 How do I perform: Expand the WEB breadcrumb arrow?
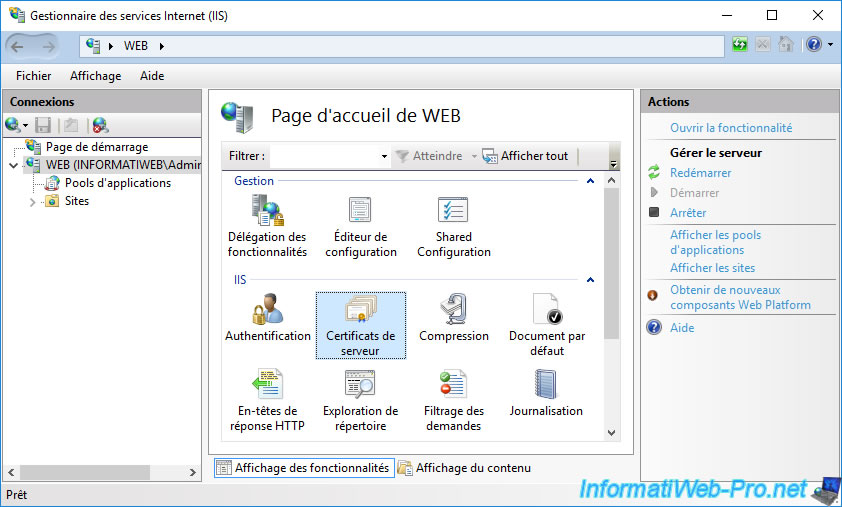pos(161,46)
